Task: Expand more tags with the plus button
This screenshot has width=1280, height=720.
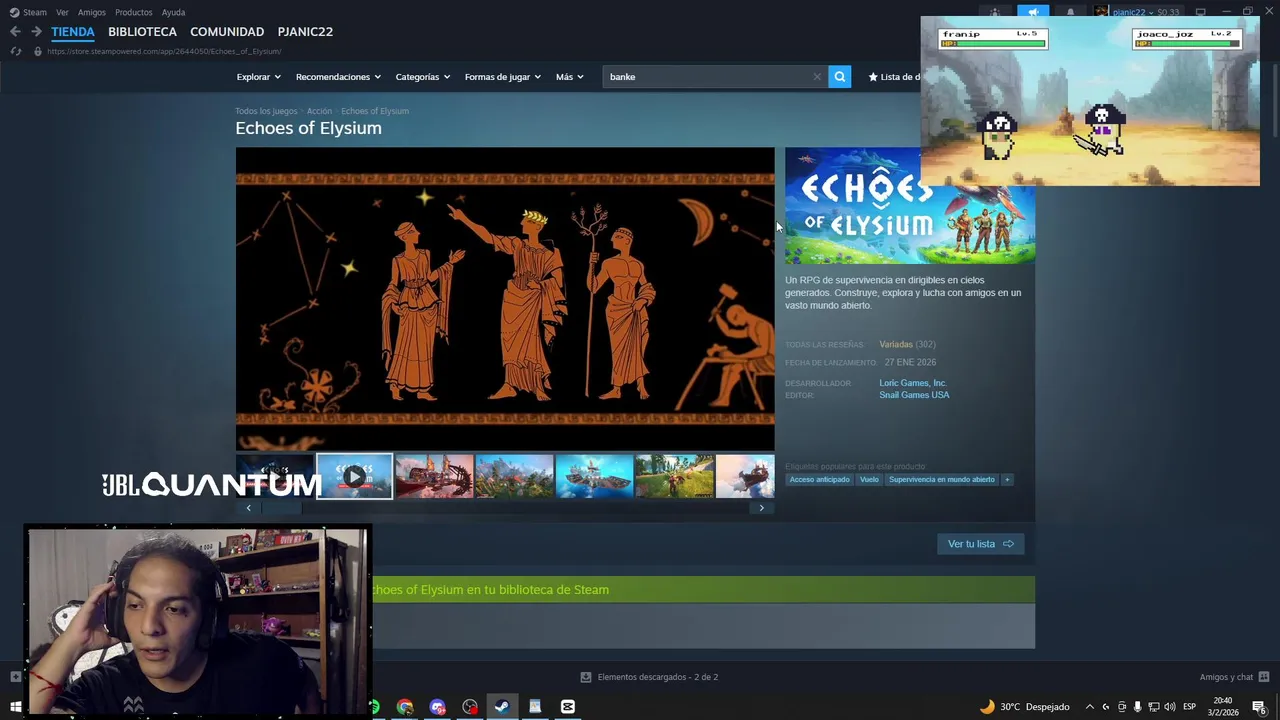Action: 1007,480
